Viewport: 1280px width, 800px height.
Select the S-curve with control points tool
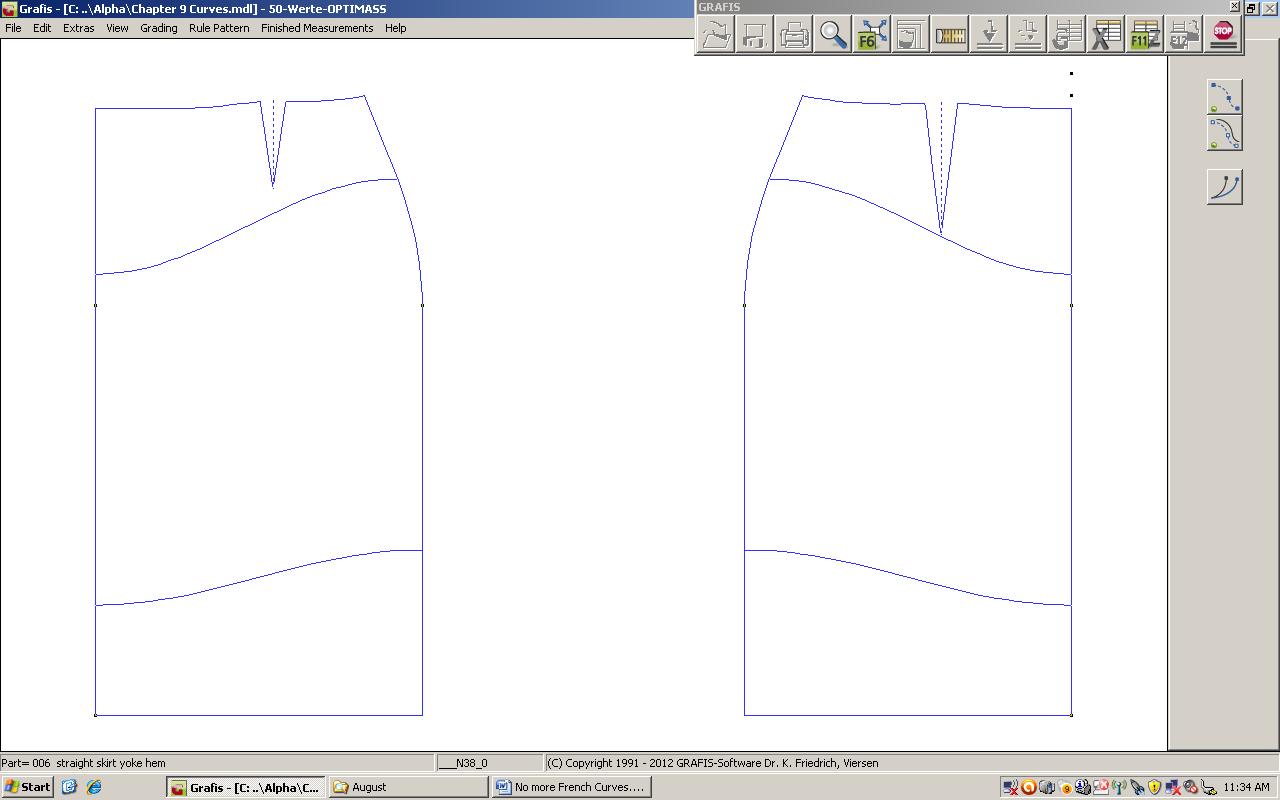pyautogui.click(x=1225, y=133)
